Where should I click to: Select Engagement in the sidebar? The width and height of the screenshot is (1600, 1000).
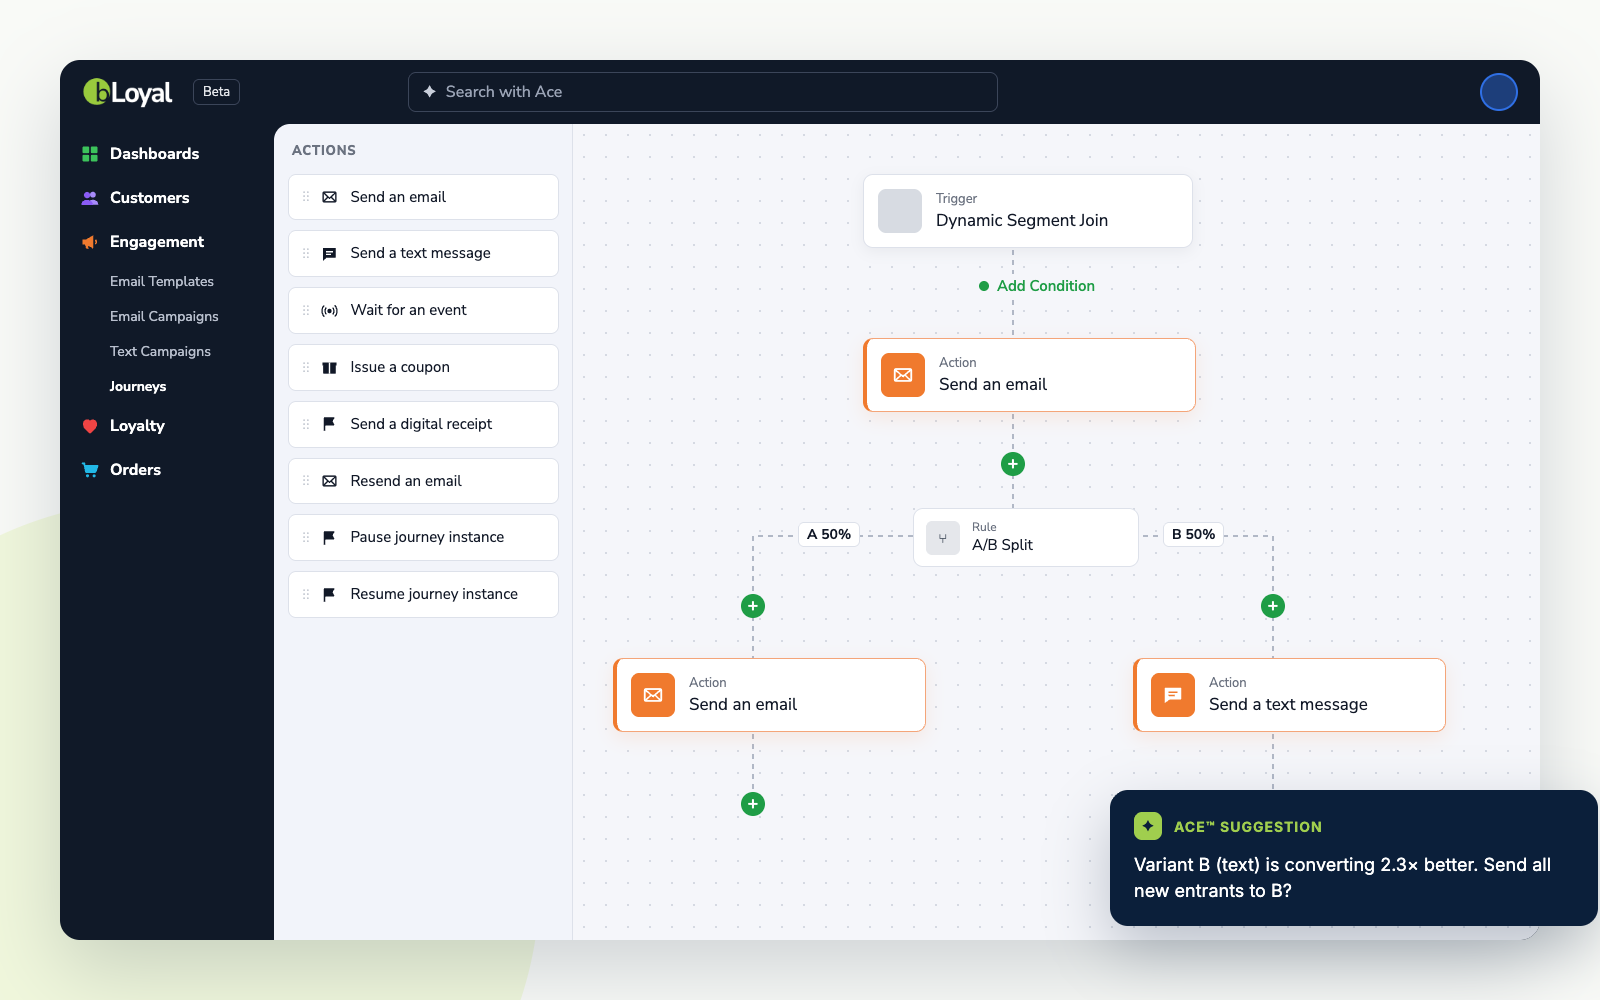[x=156, y=242]
